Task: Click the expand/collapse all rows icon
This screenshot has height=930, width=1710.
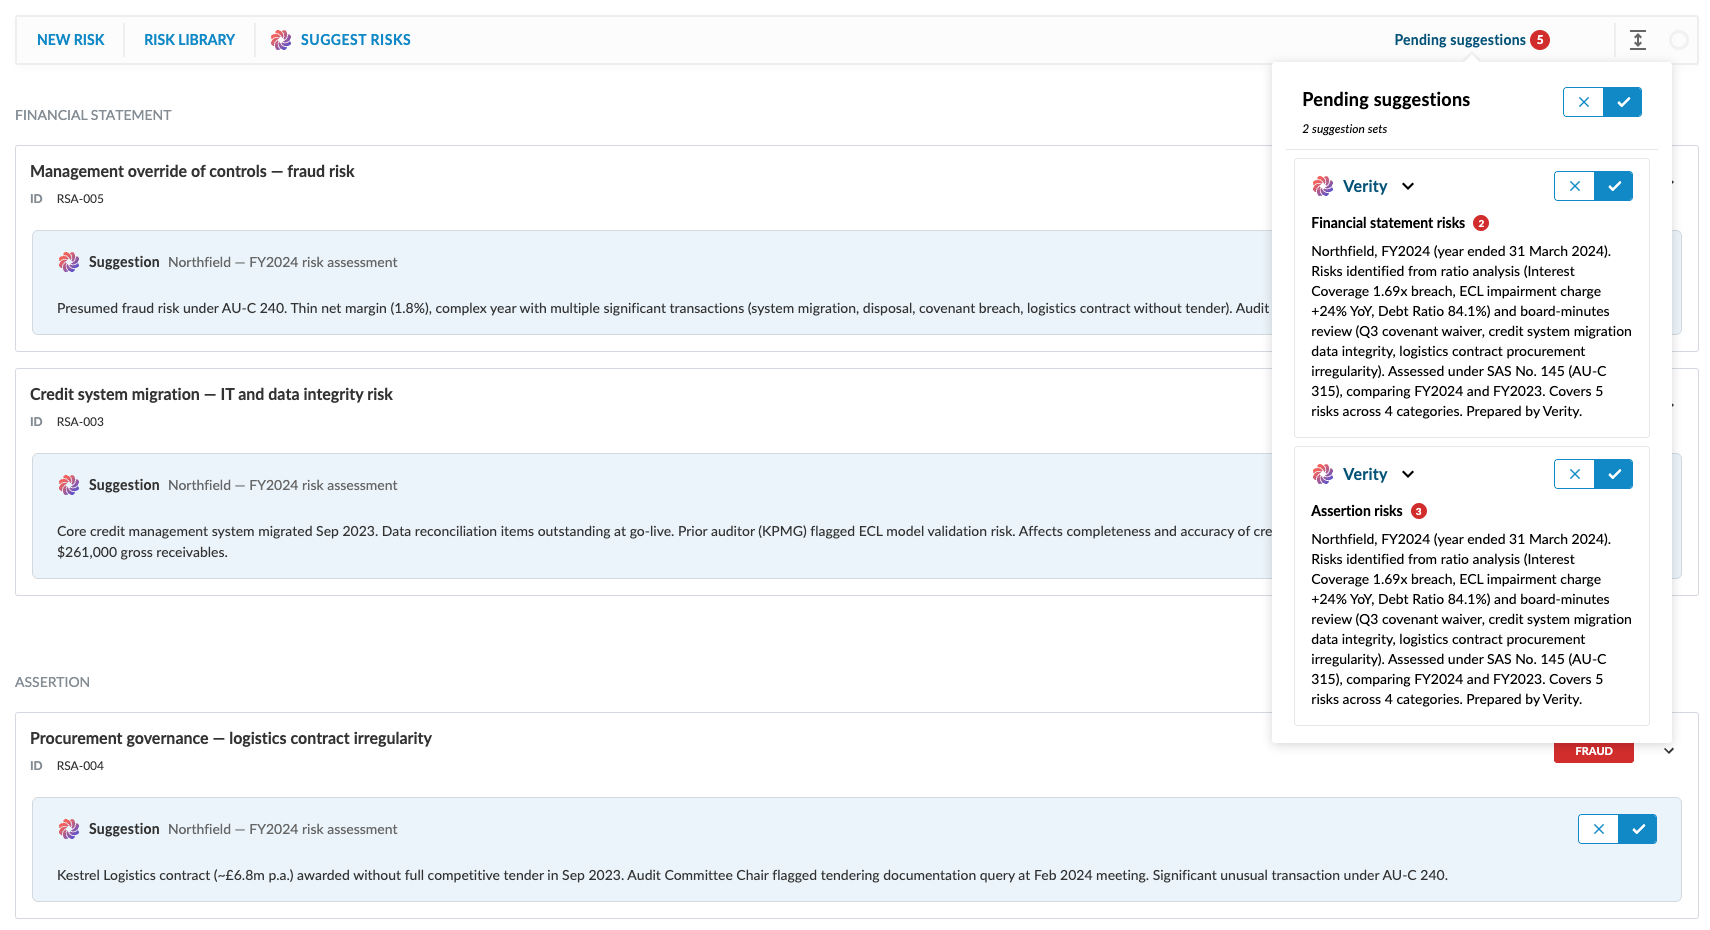Action: (1638, 40)
